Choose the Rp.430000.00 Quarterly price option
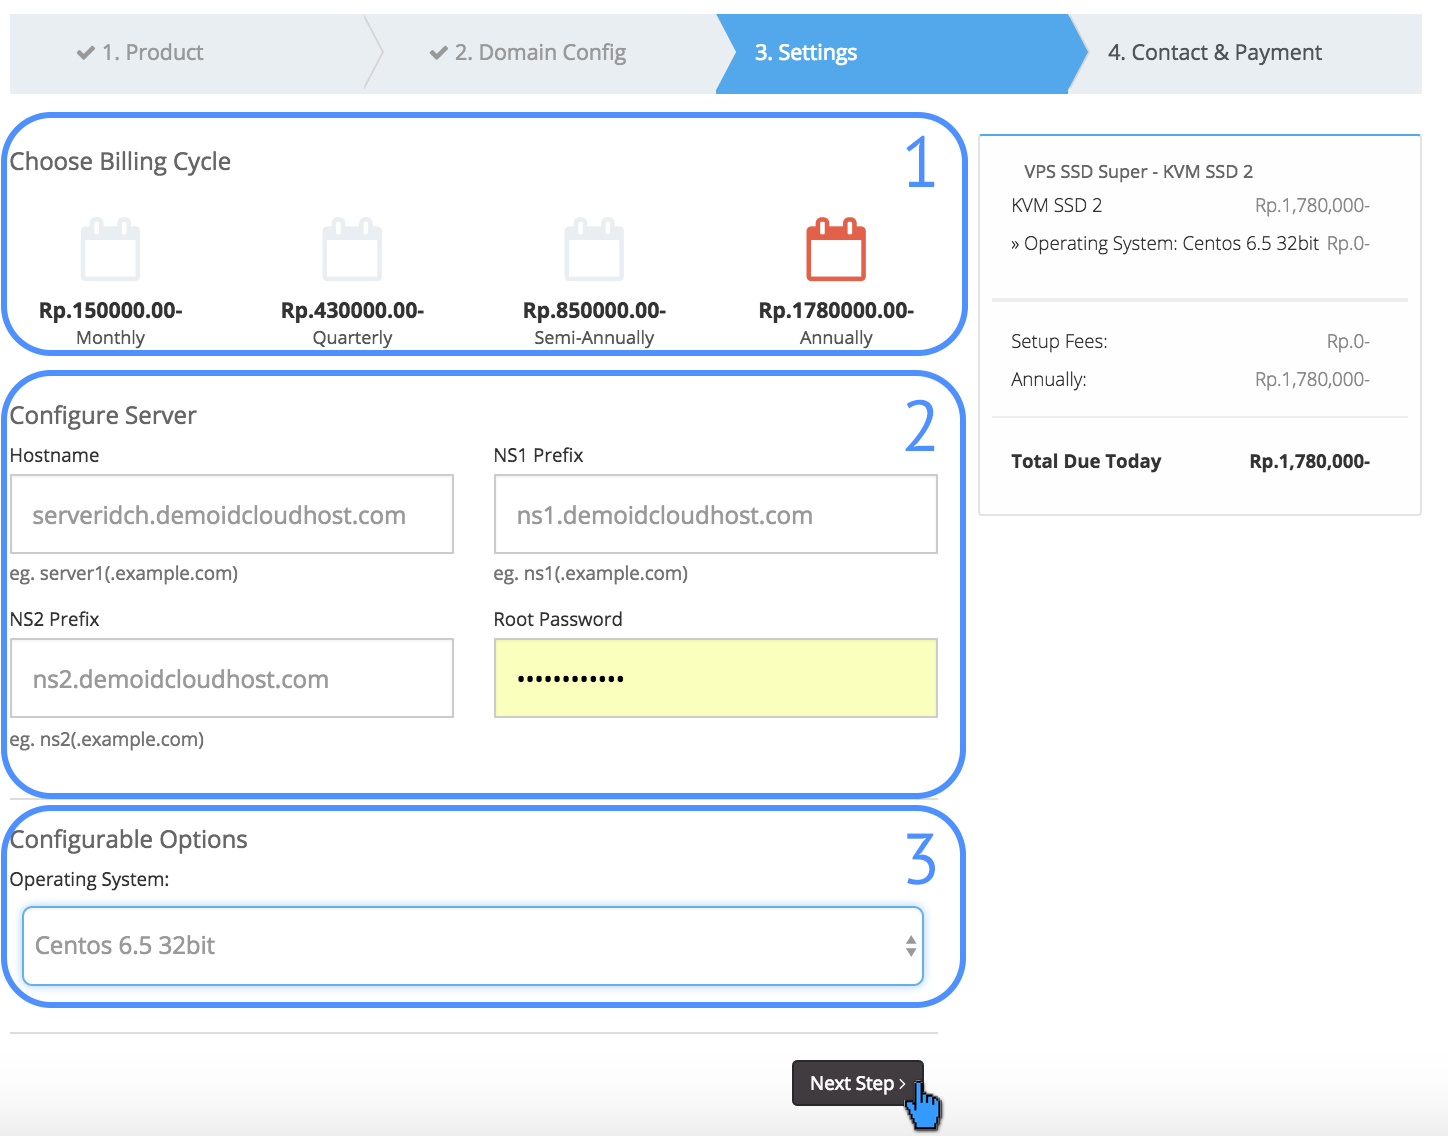 tap(352, 311)
